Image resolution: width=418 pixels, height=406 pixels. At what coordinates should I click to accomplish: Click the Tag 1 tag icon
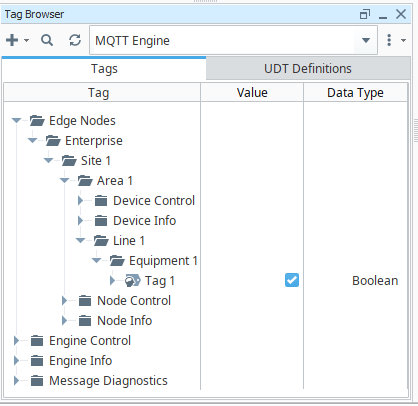[133, 281]
